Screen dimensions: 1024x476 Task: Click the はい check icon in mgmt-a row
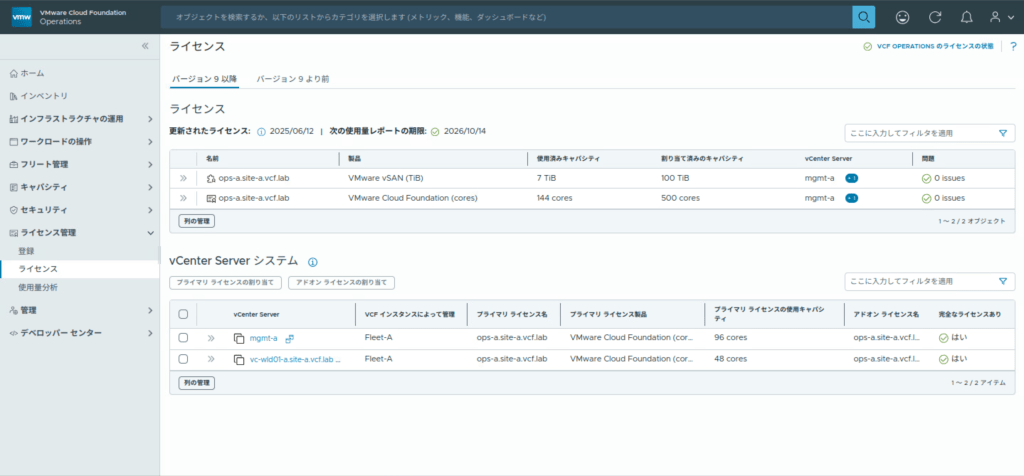[x=943, y=338]
